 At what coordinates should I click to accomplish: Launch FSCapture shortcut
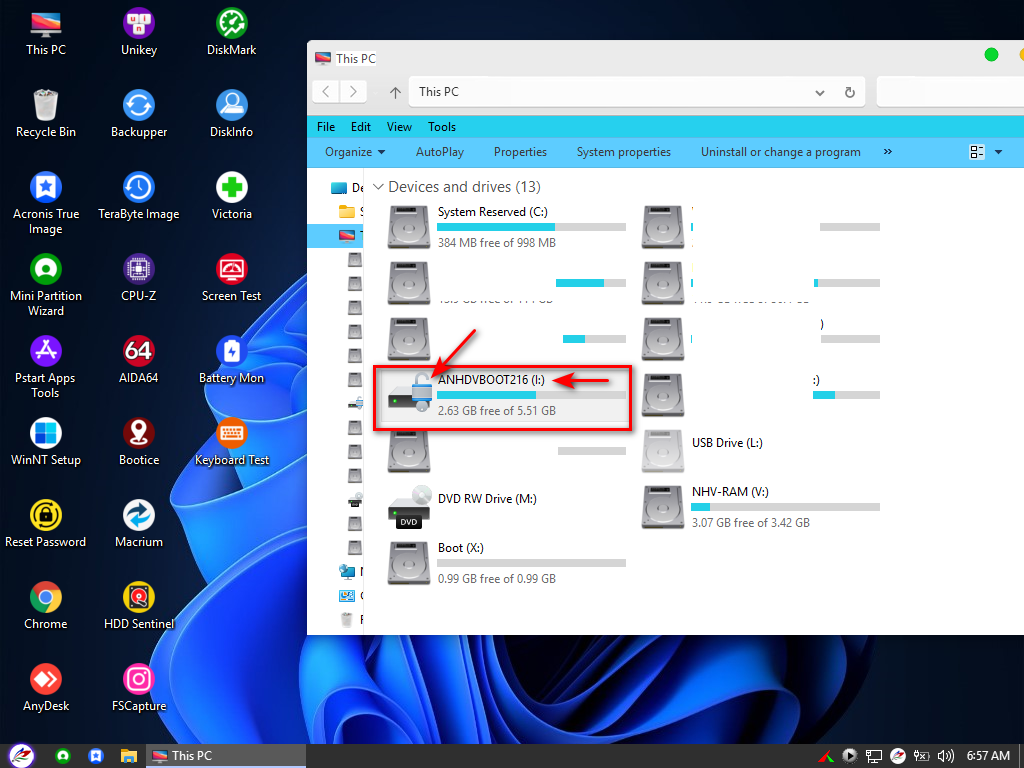[x=138, y=688]
